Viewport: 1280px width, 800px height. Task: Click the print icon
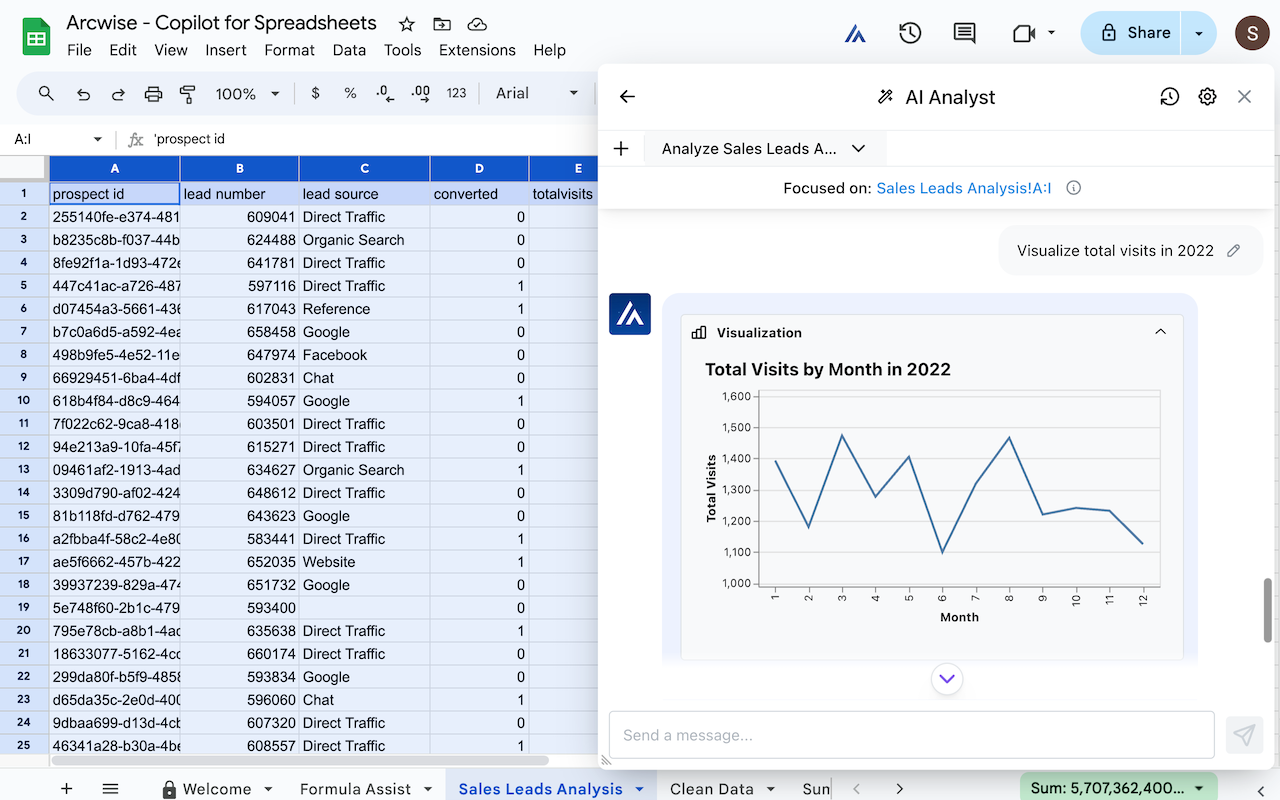[153, 94]
